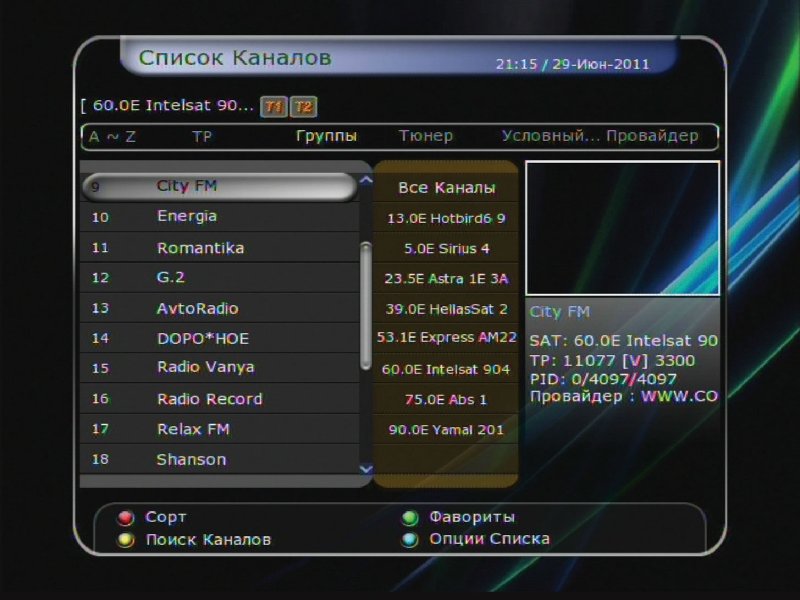This screenshot has width=800, height=600.
Task: Choose the 13.0E Hotbird6 9 group
Action: [x=446, y=218]
